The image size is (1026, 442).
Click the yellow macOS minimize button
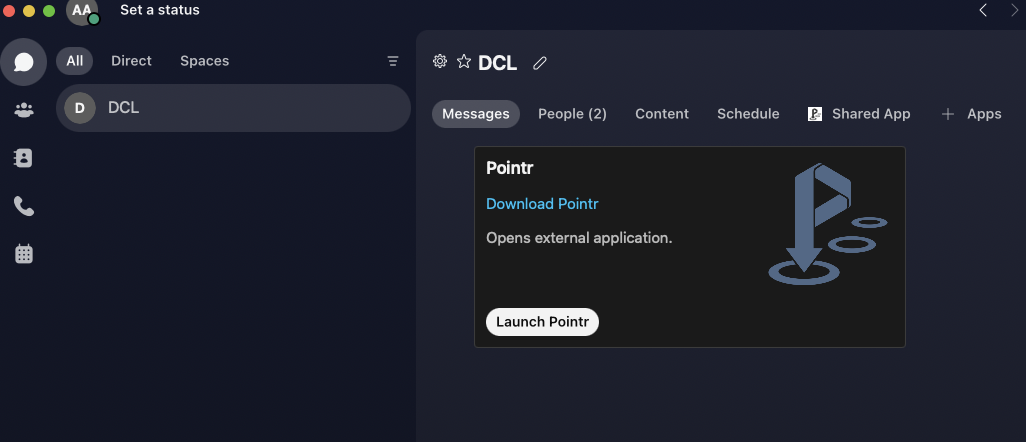pyautogui.click(x=29, y=10)
